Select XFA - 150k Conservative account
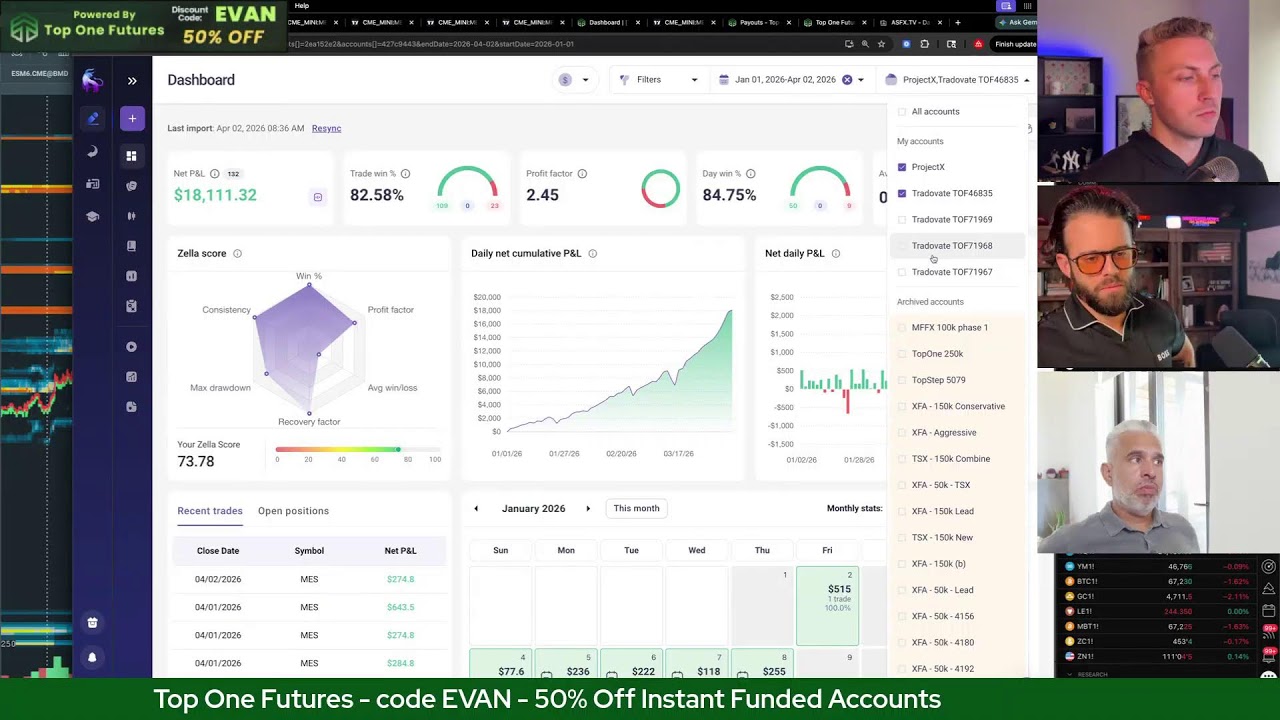1280x720 pixels. 958,407
